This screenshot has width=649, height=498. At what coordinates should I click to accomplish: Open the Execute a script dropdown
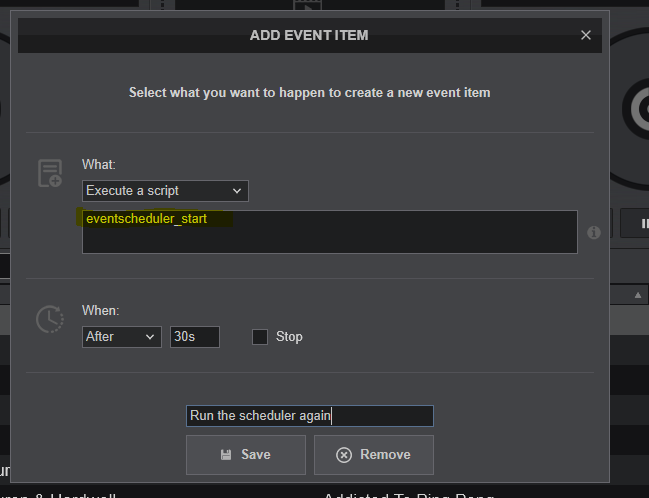(x=165, y=190)
